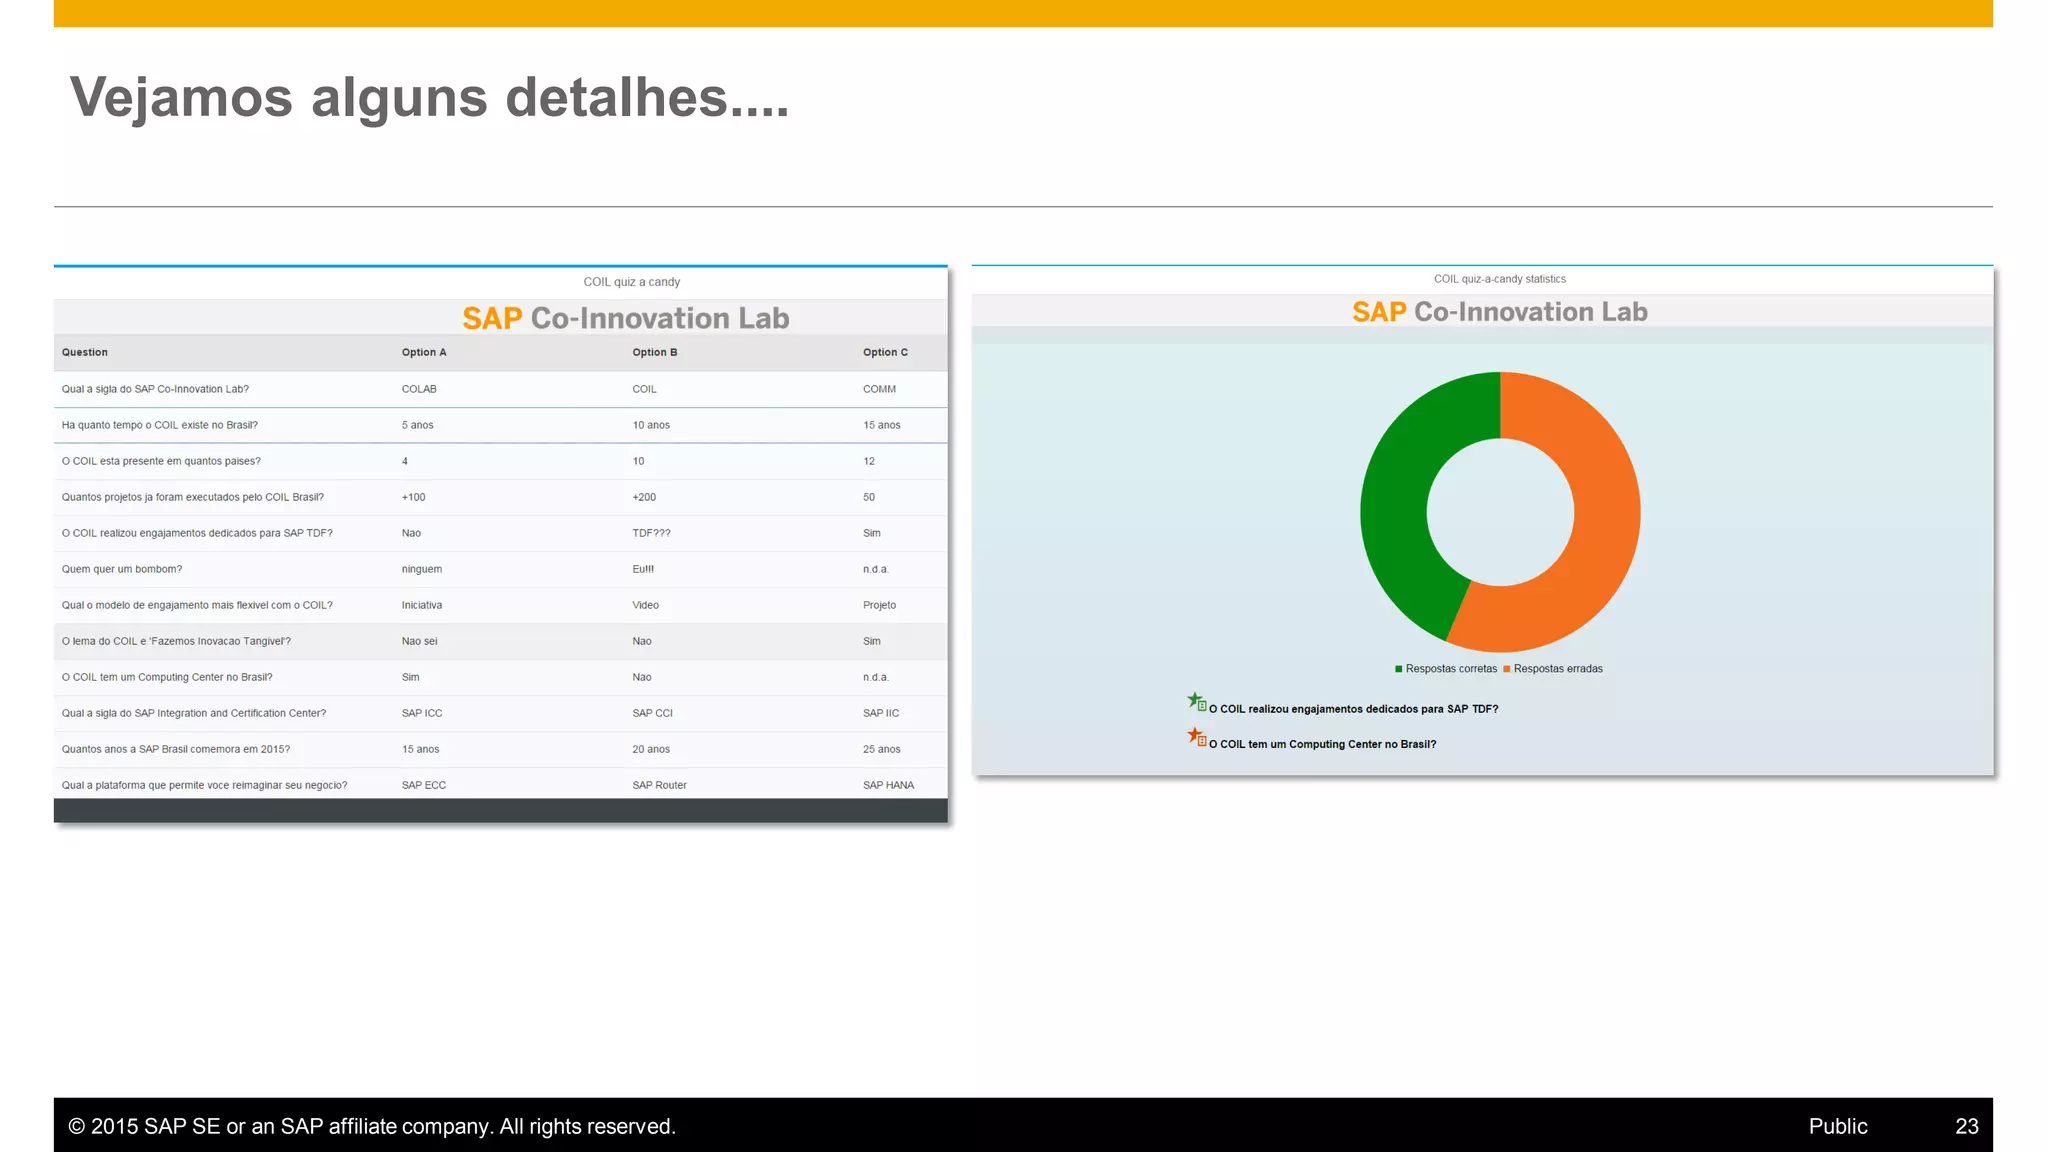Select the SAP Integration and Certification Center question
2048x1152 pixels.
coord(194,713)
